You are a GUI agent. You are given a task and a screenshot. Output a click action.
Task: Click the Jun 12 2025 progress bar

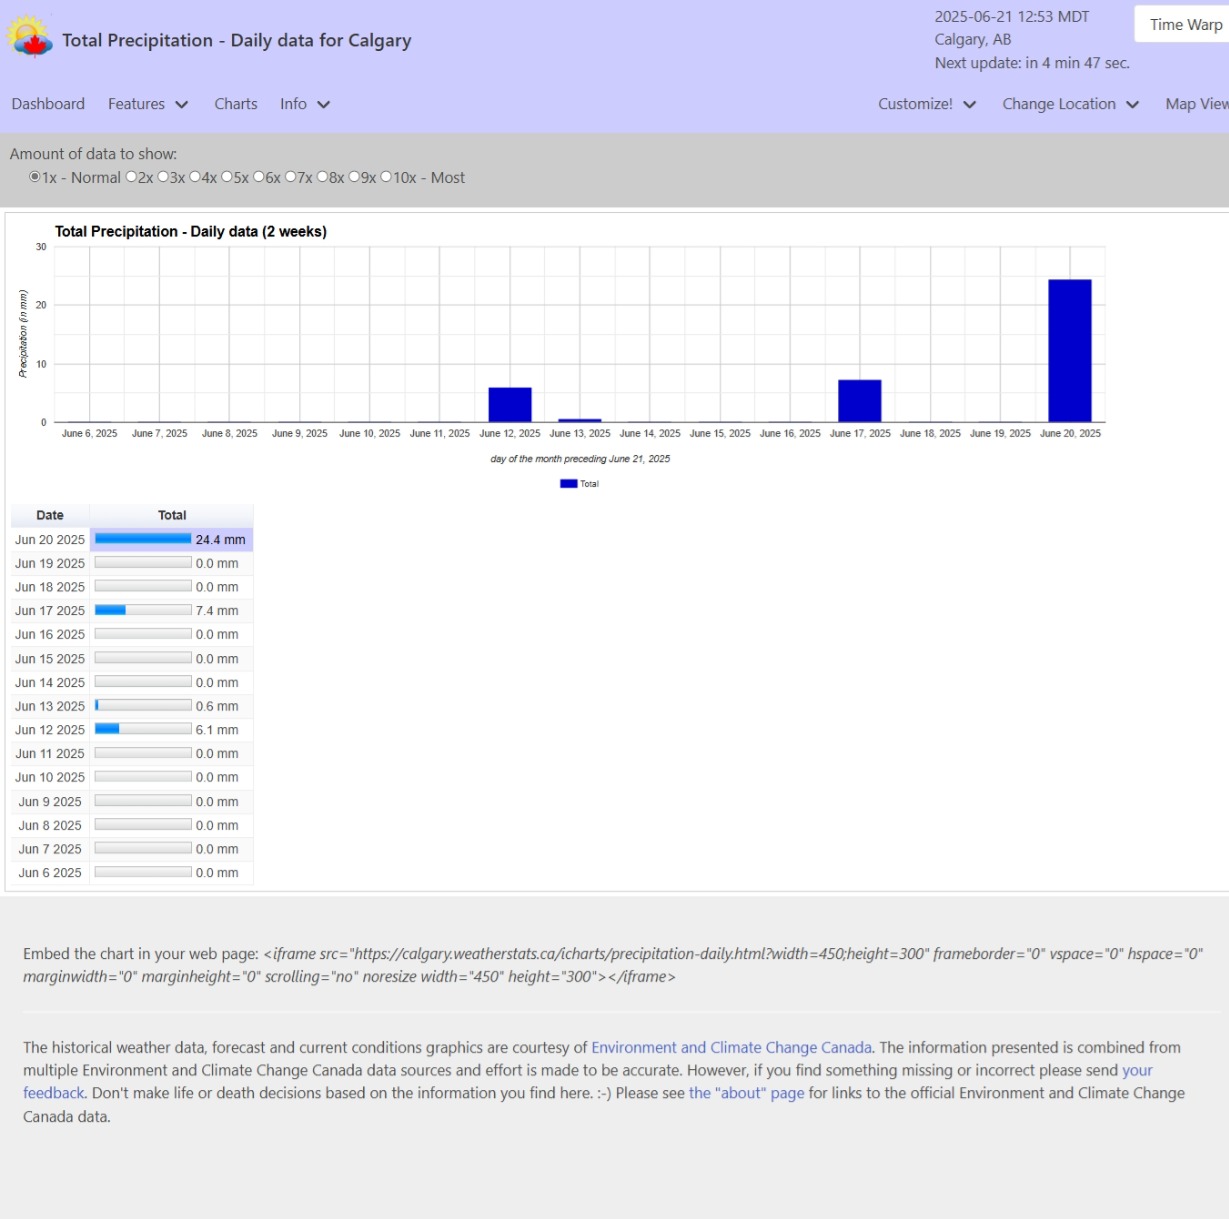pos(143,729)
